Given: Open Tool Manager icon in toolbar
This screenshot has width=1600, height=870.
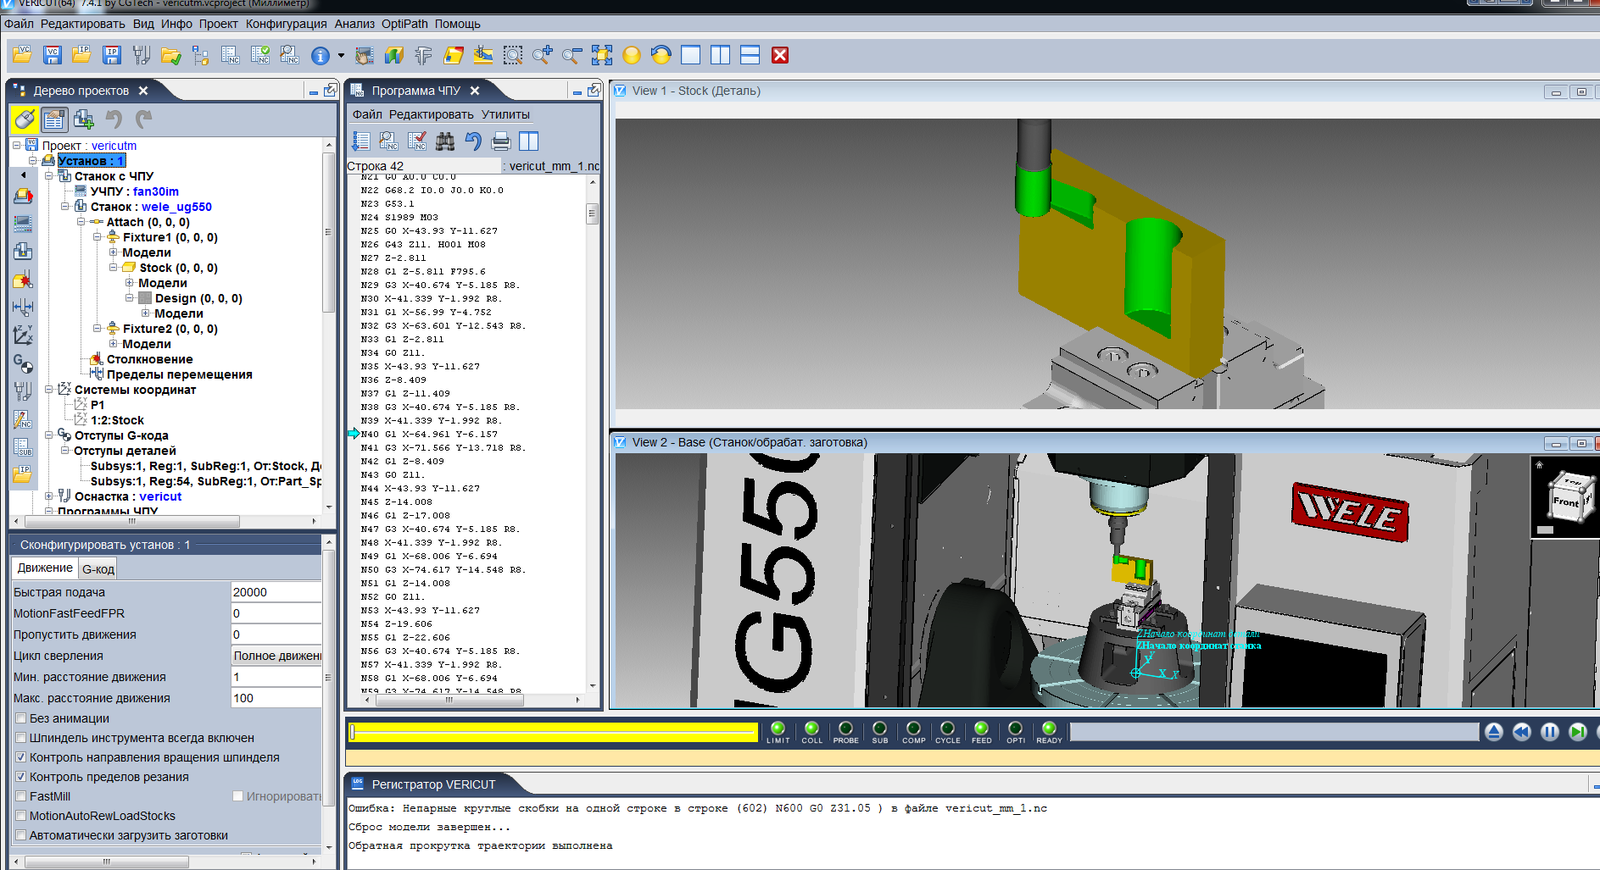Looking at the screenshot, I should click(141, 55).
